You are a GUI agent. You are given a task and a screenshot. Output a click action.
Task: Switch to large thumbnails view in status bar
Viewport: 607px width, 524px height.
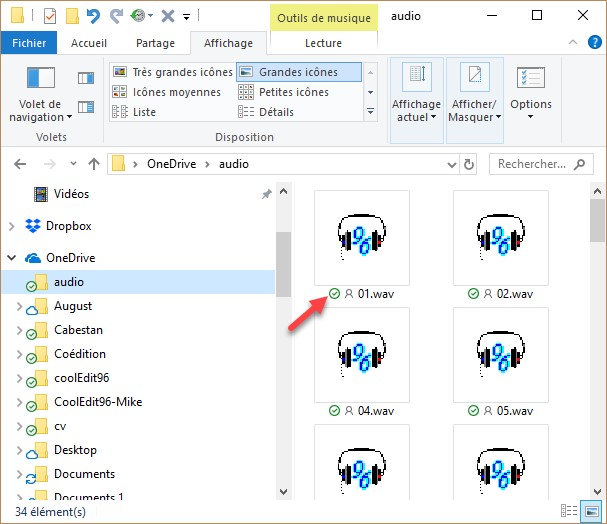[x=592, y=512]
